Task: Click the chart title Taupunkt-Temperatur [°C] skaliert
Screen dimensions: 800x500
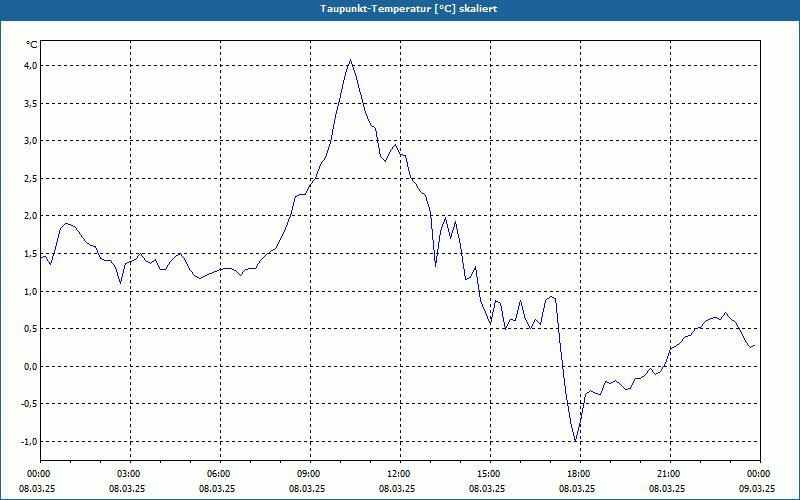Action: [409, 9]
